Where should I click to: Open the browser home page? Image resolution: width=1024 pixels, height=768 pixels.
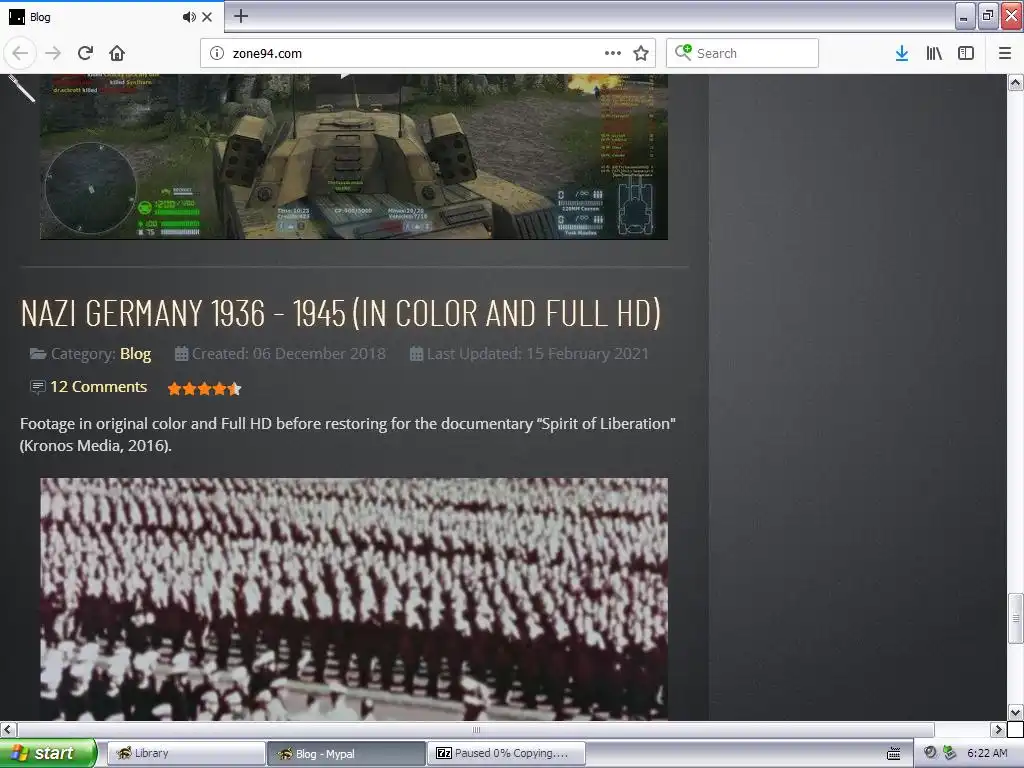117,53
